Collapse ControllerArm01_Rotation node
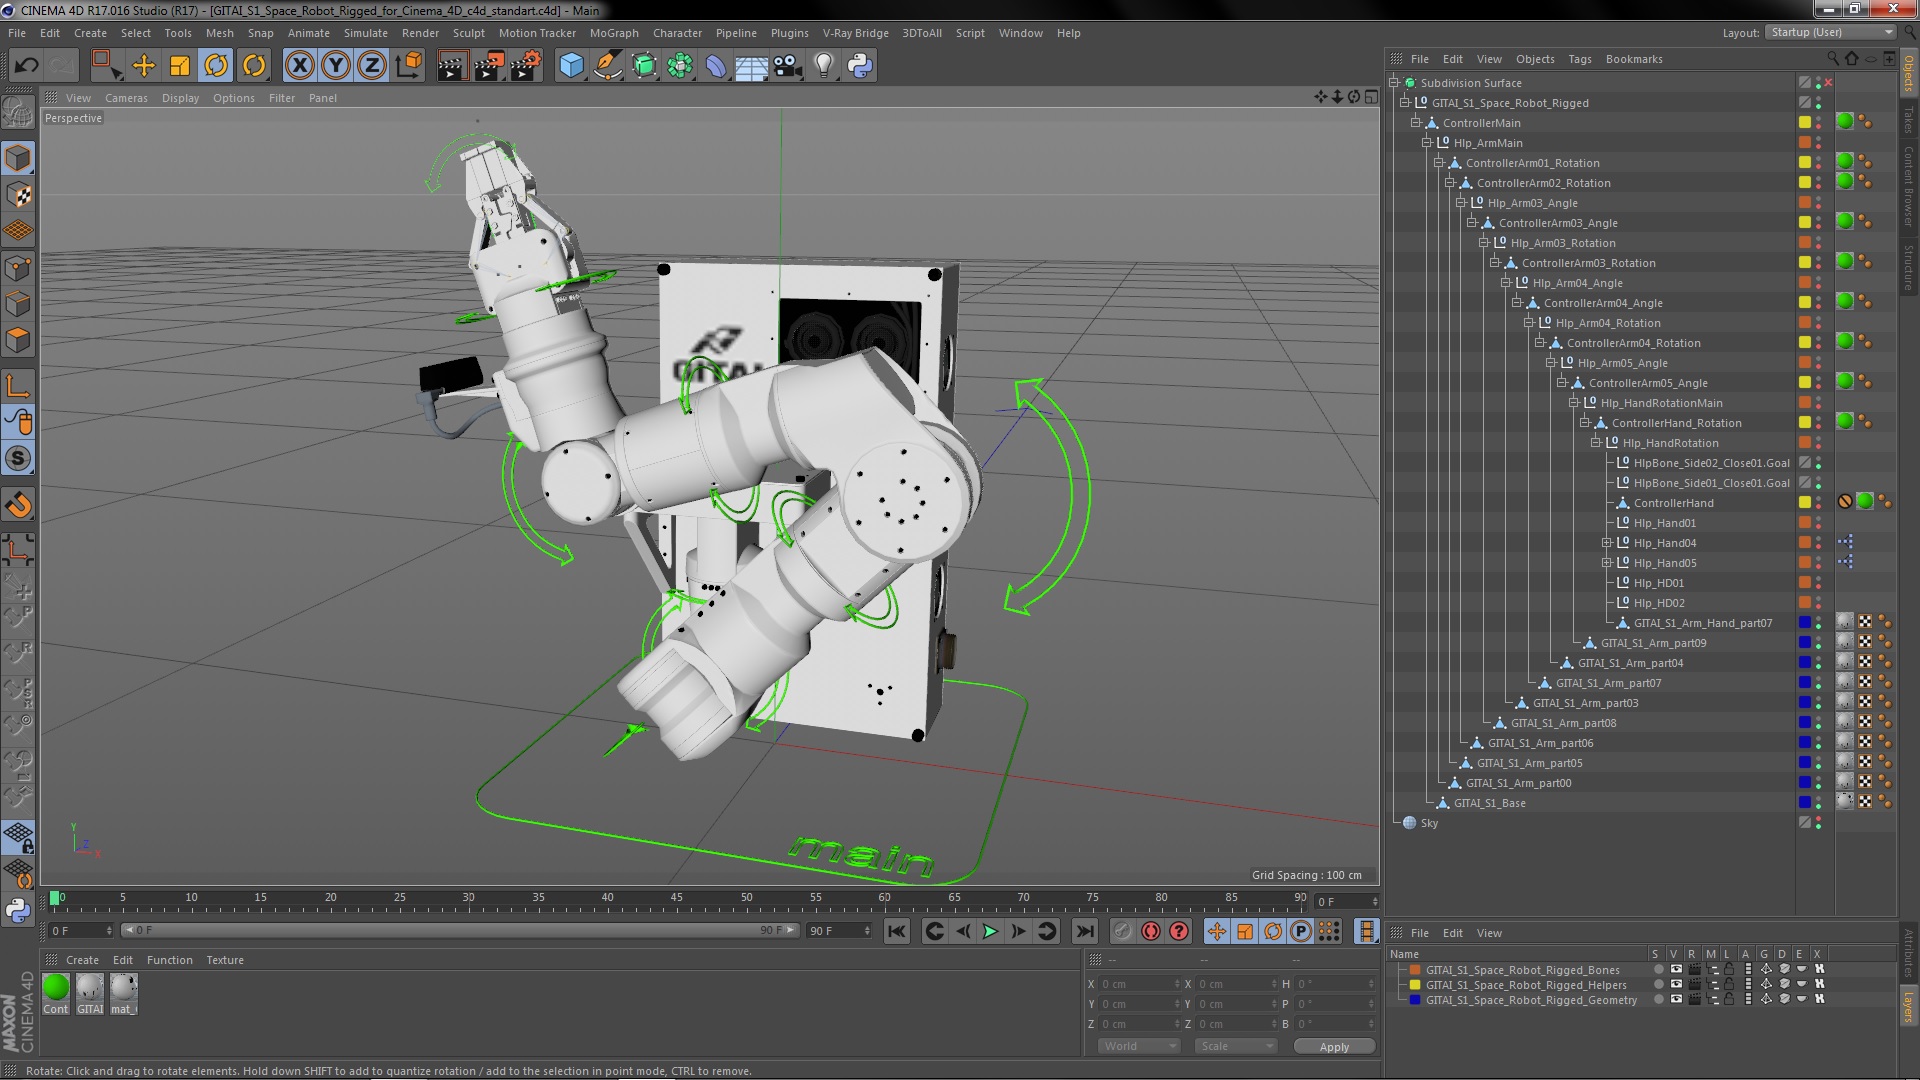This screenshot has width=1920, height=1080. (1439, 163)
